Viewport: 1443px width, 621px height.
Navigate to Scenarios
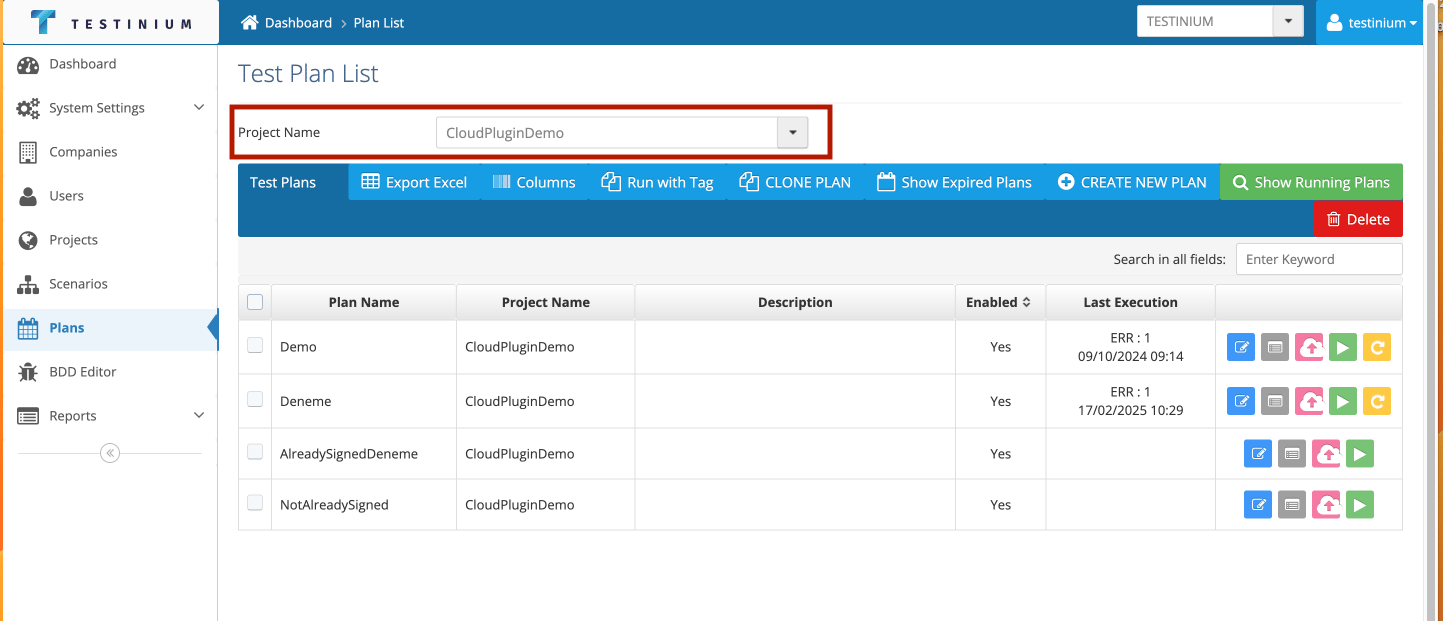coord(110,284)
